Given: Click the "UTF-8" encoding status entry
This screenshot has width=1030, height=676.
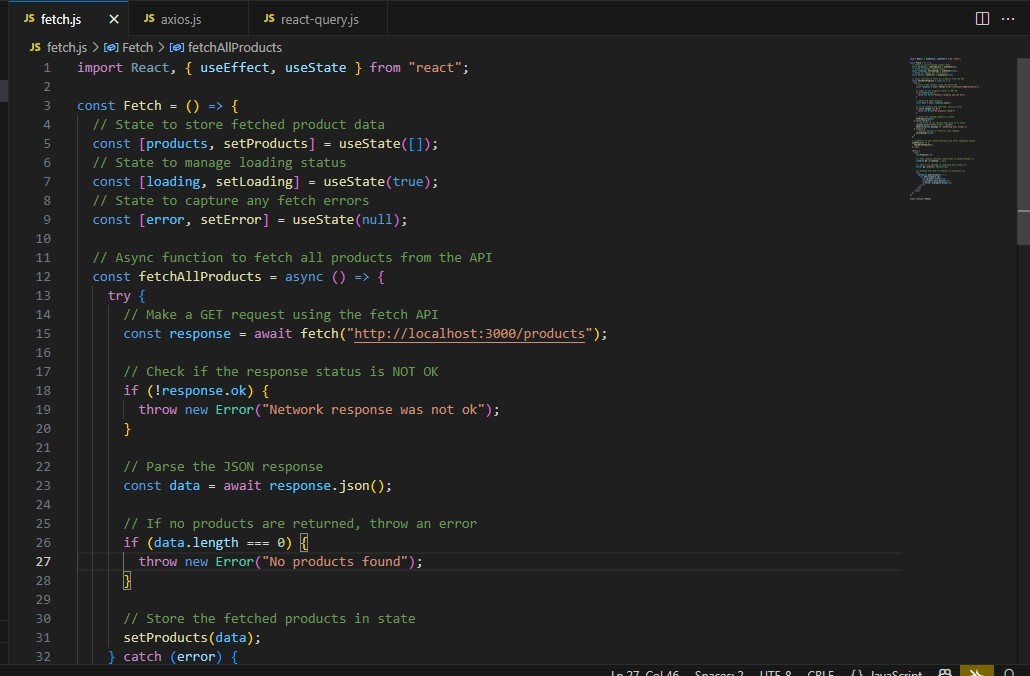Looking at the screenshot, I should [775, 672].
